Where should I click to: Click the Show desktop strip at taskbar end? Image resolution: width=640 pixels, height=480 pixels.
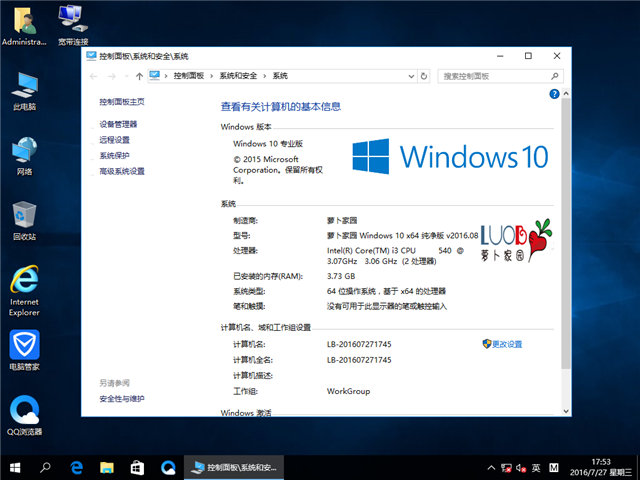[638, 468]
